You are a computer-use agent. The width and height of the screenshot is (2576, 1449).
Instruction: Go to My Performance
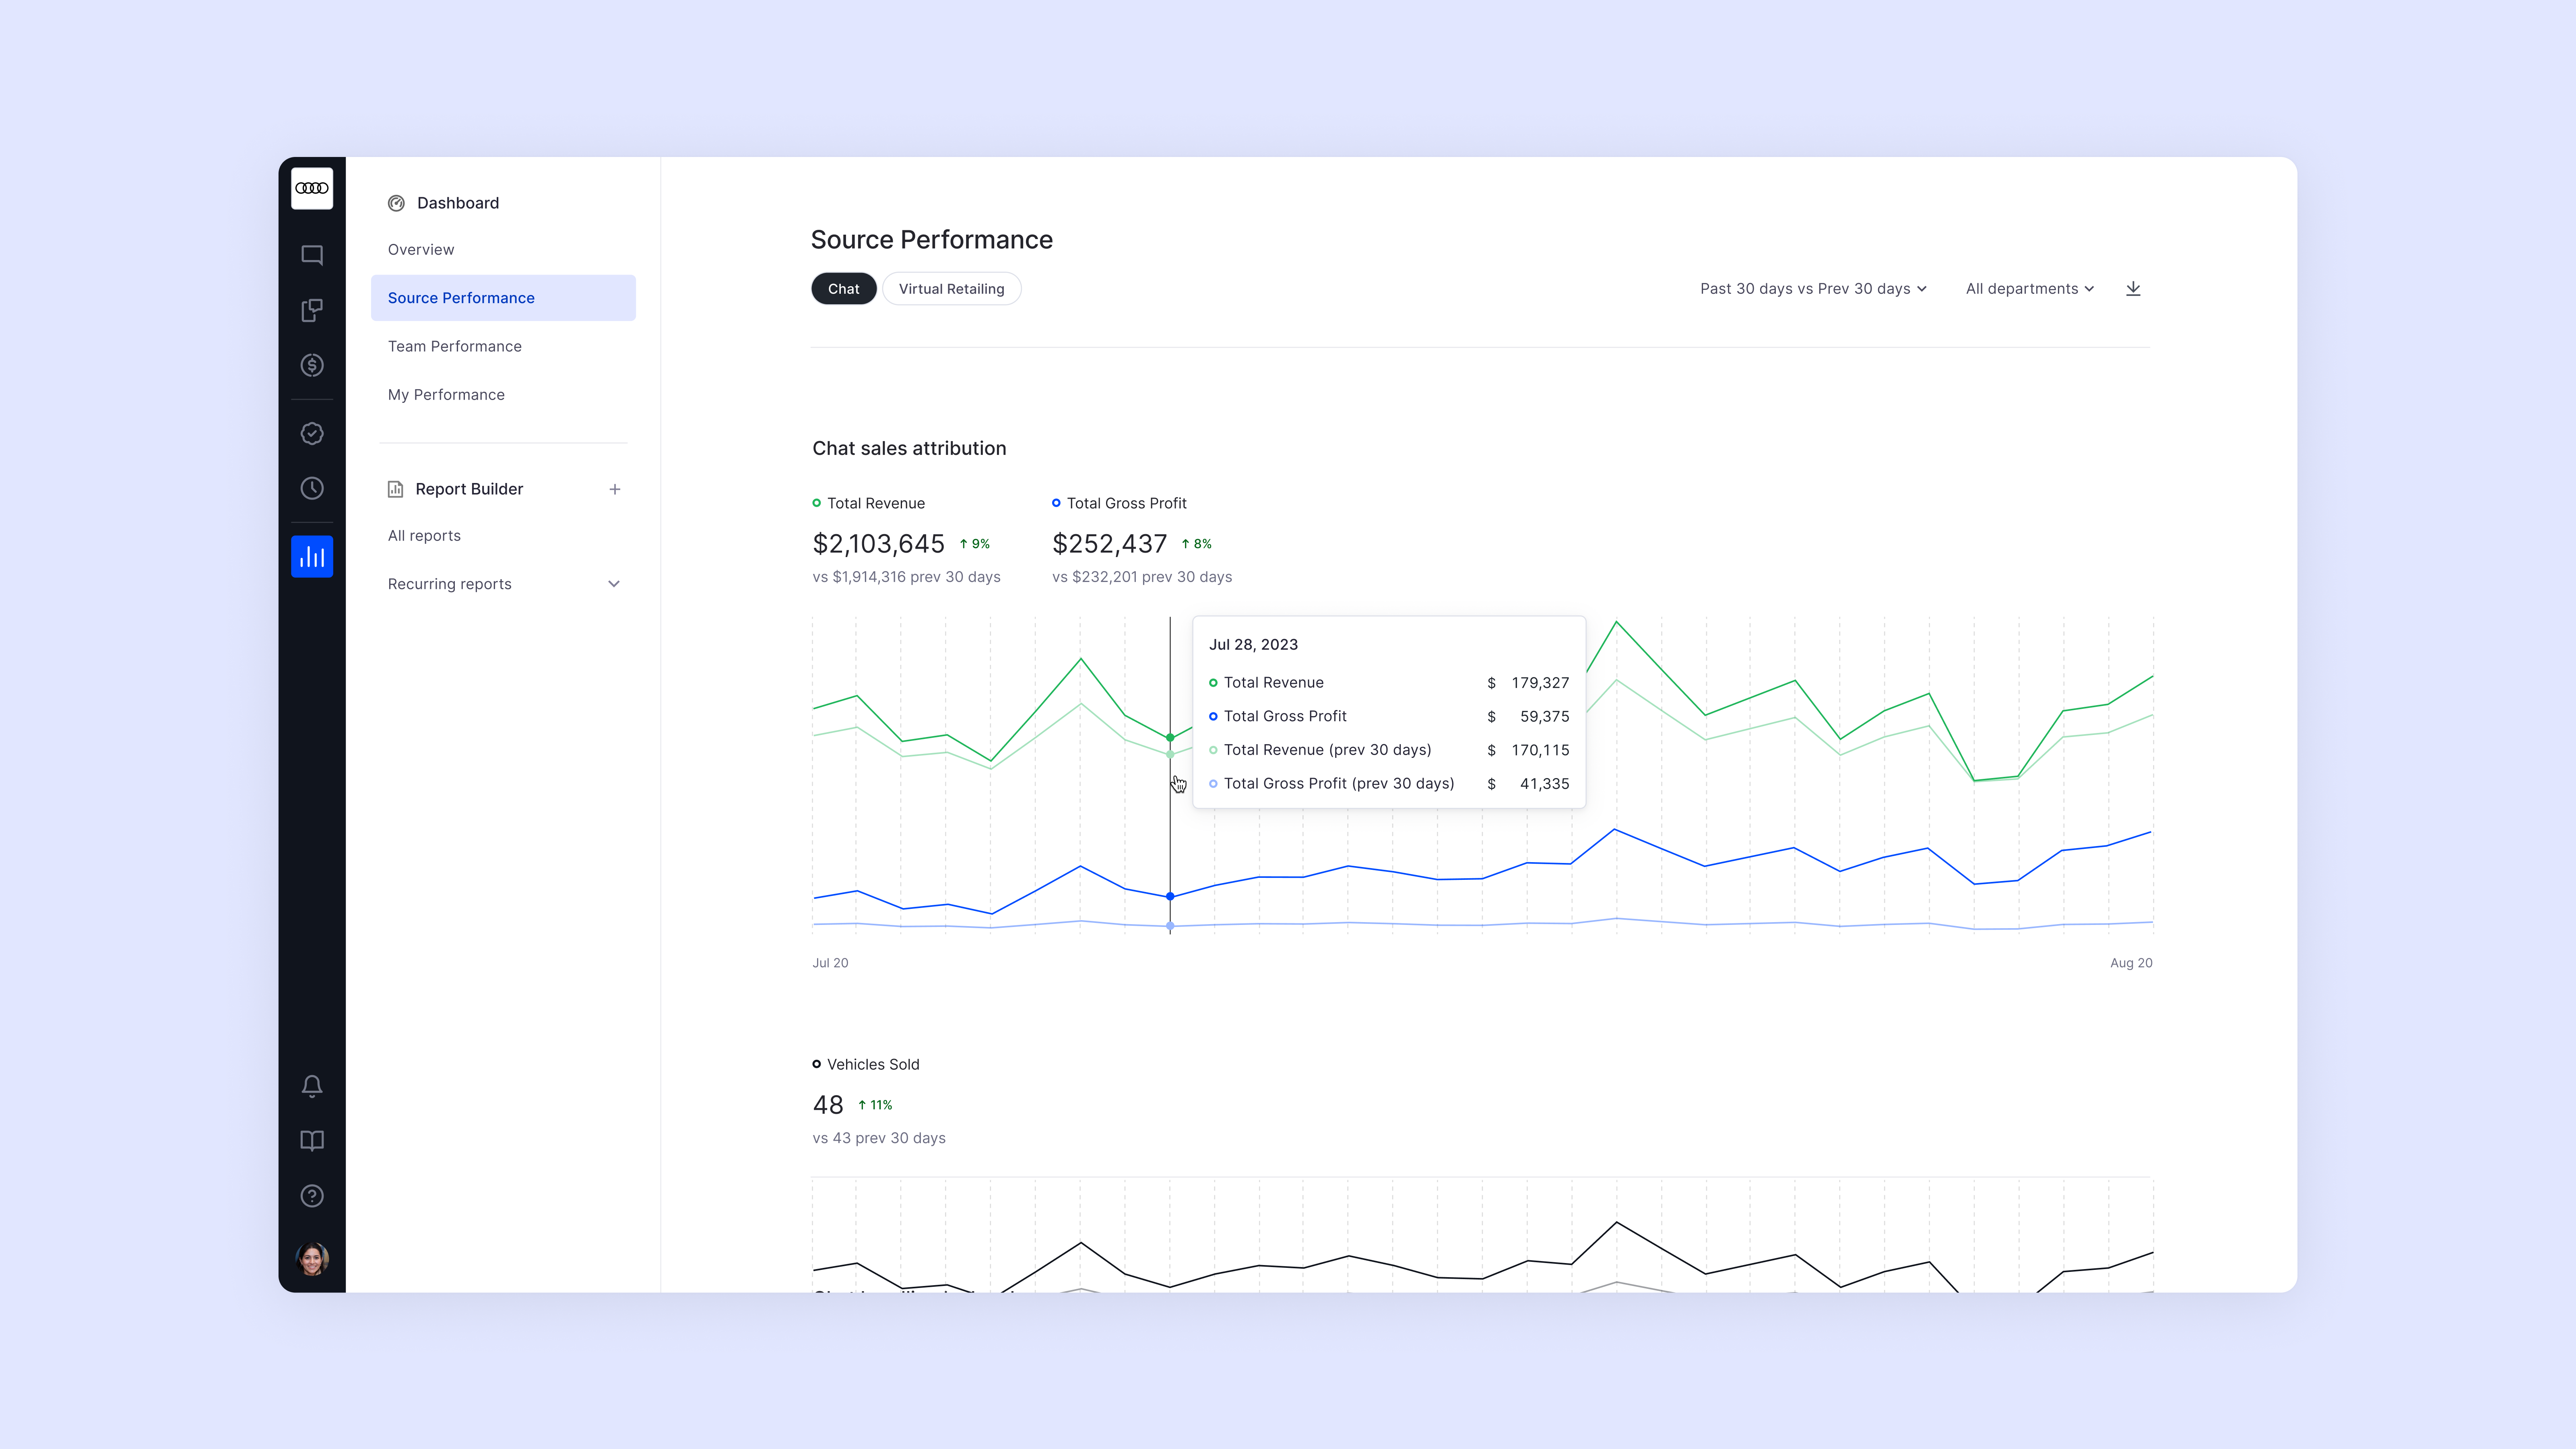point(446,395)
